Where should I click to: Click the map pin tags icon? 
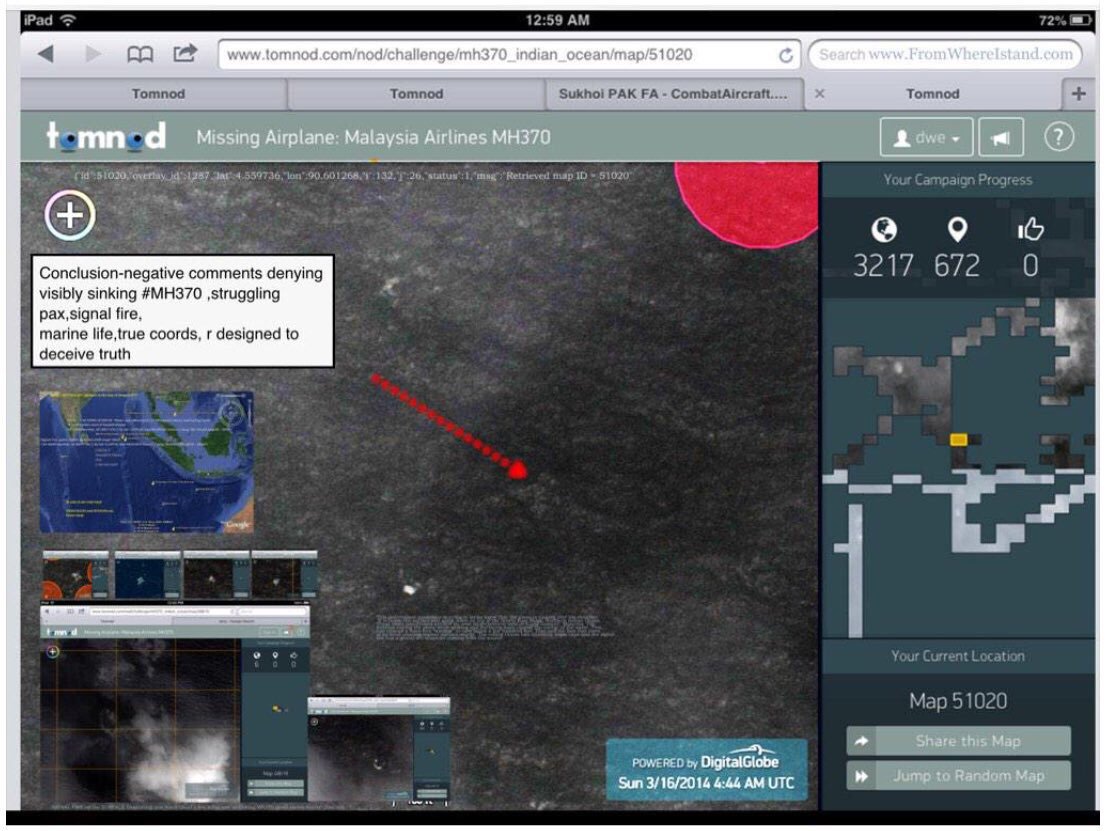coord(957,230)
